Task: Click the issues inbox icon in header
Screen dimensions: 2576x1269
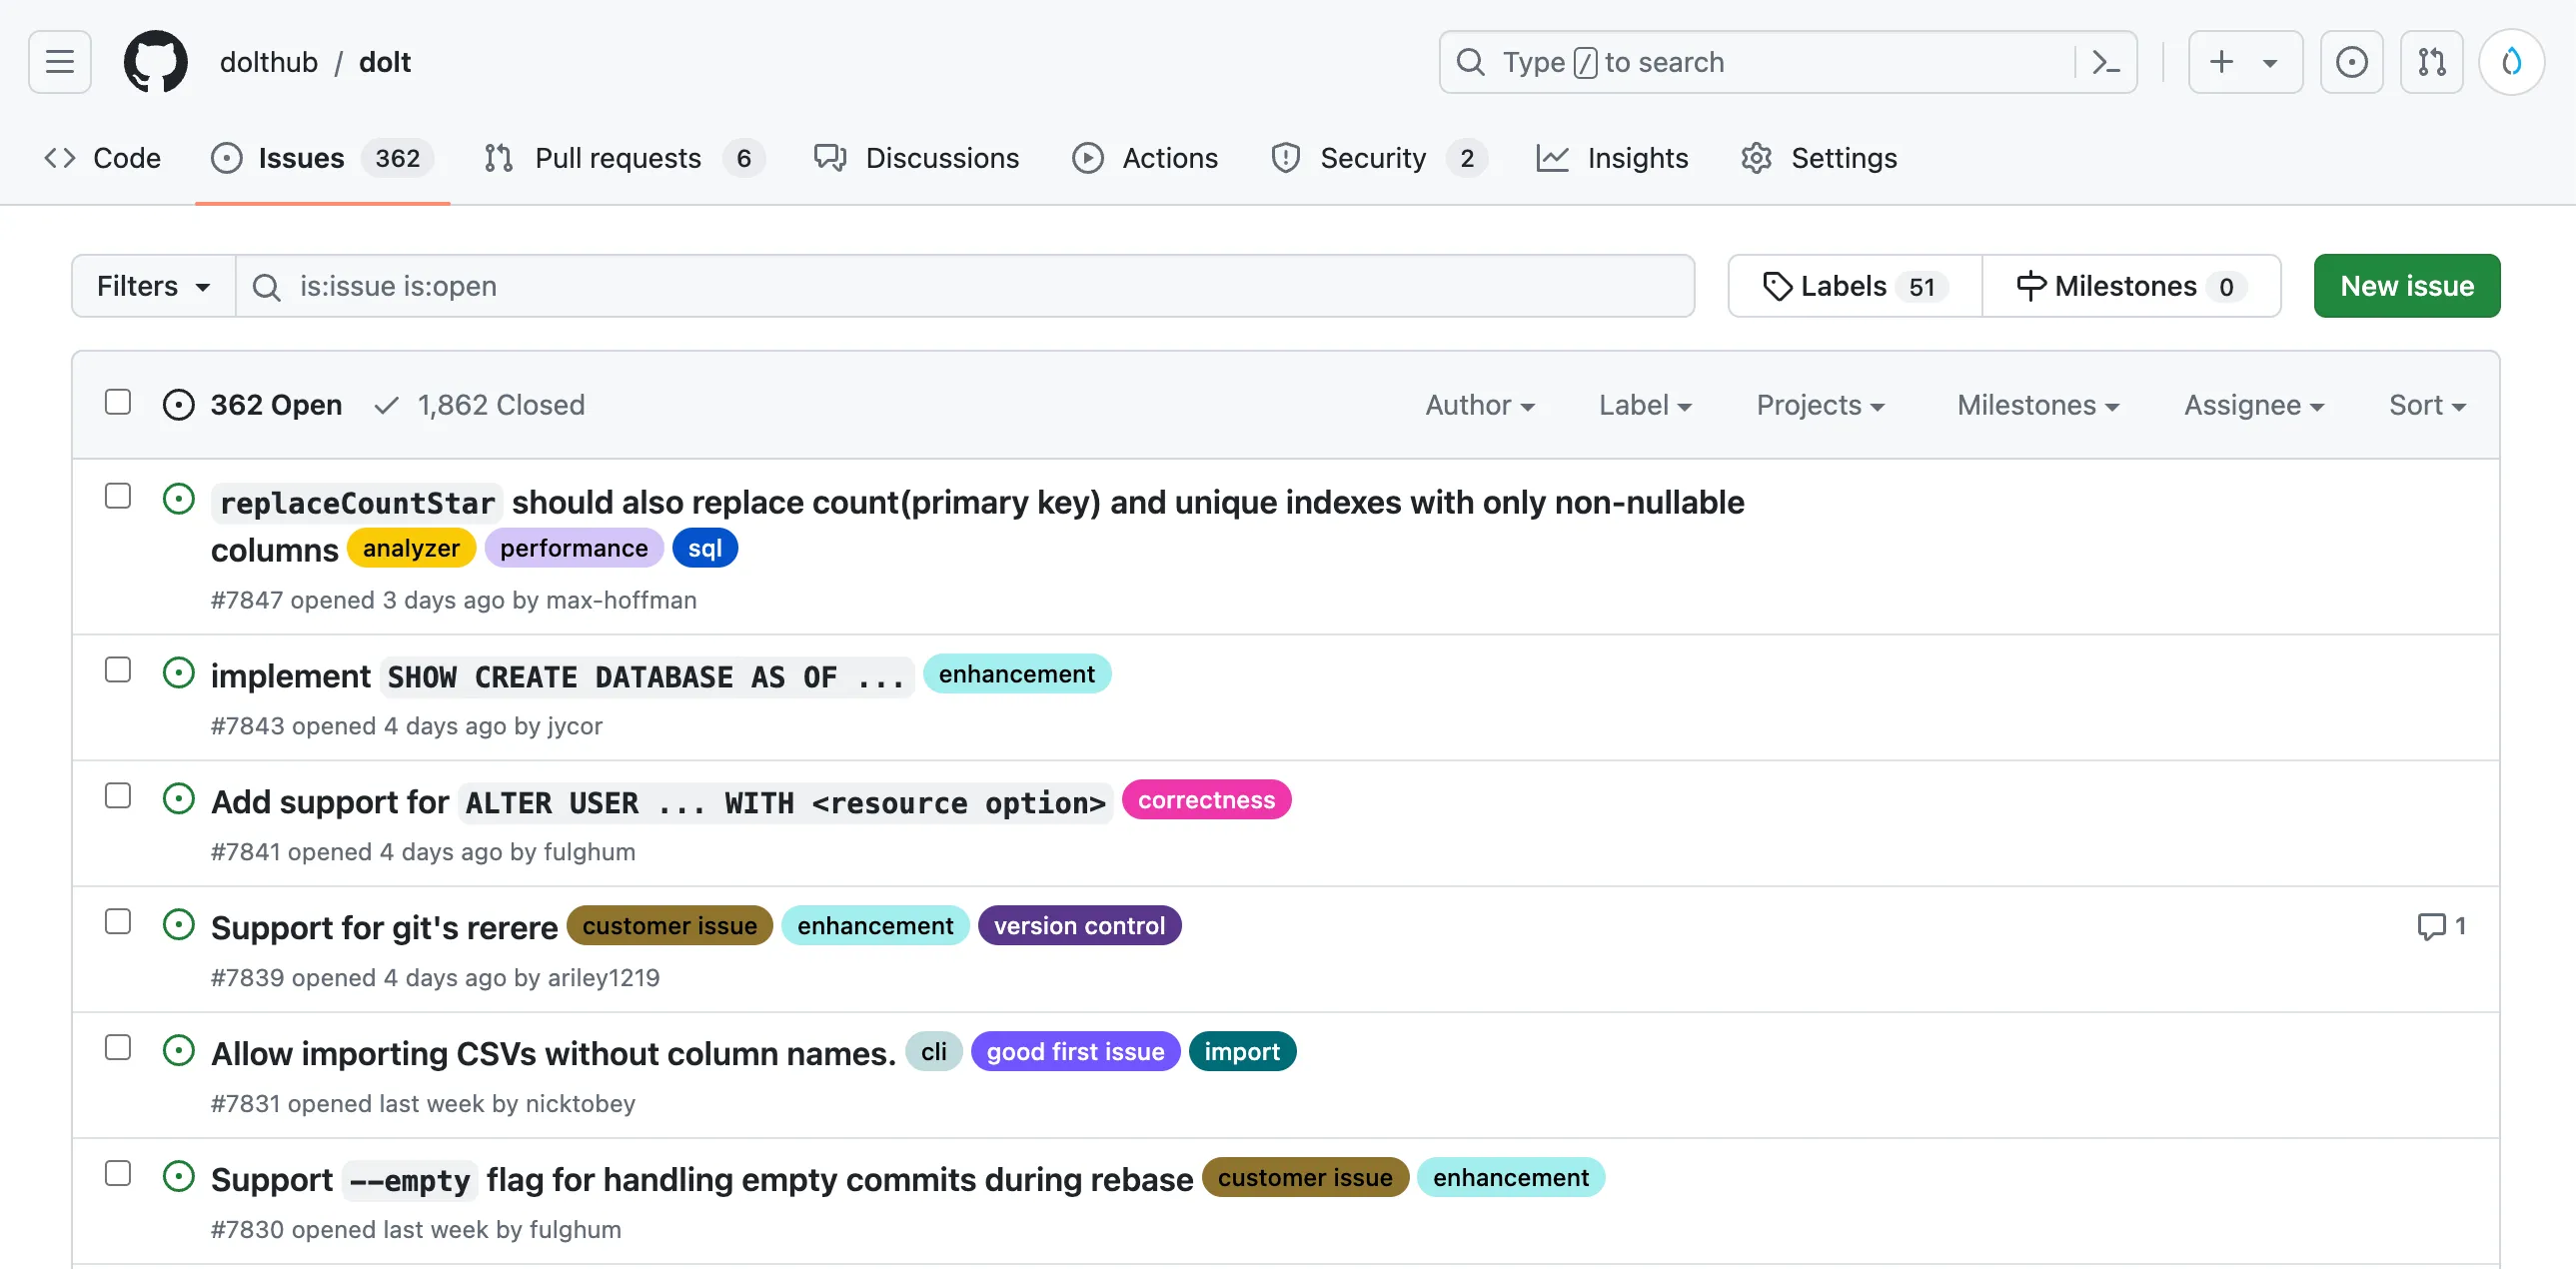Action: click(x=2351, y=62)
